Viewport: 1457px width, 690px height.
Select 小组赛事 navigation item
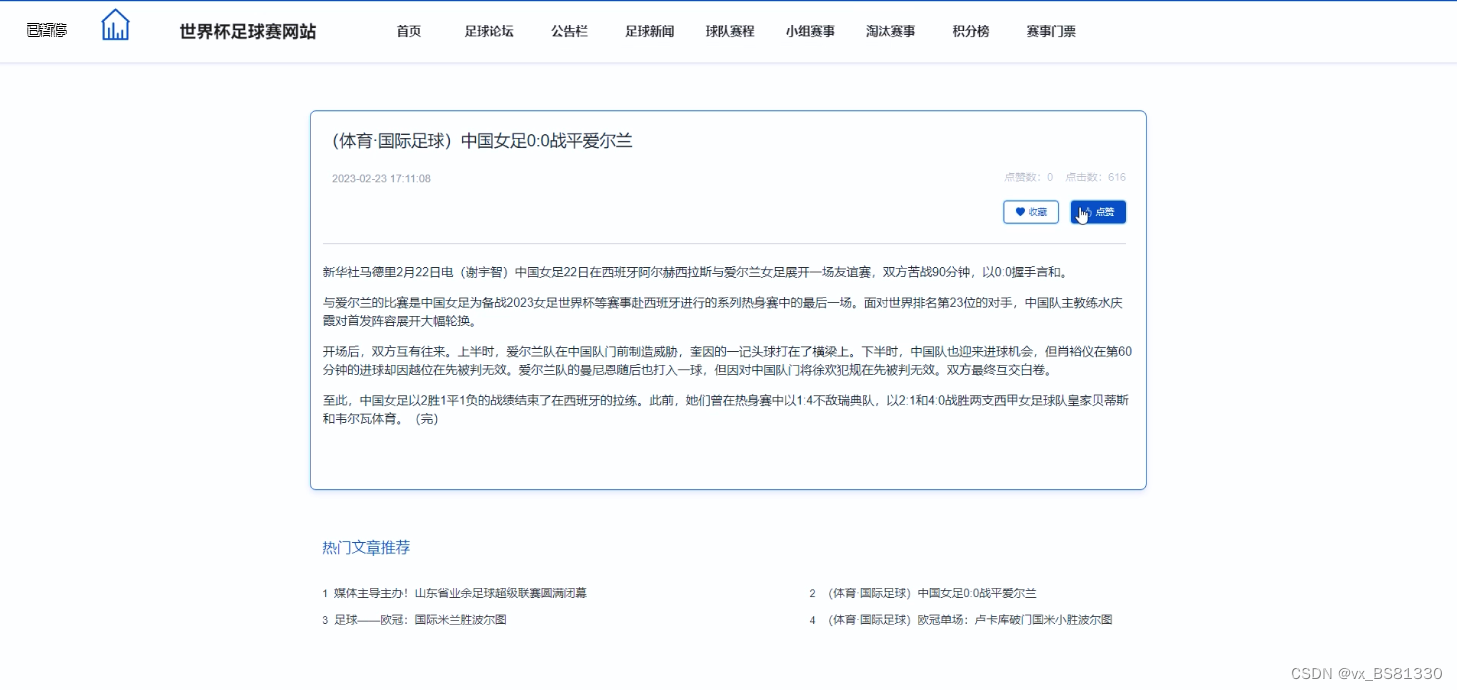point(810,31)
